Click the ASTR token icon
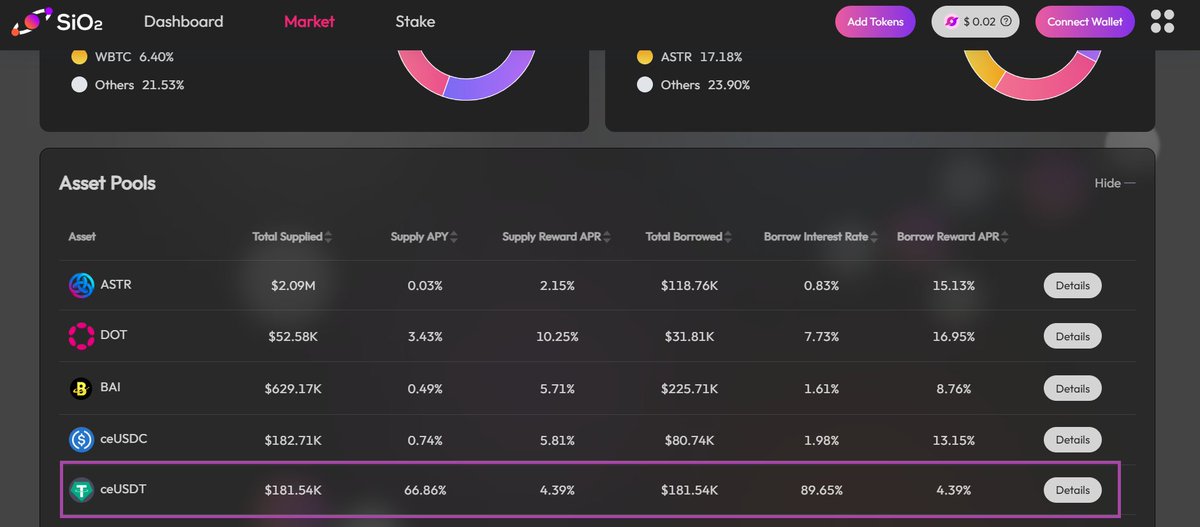1200x527 pixels. pyautogui.click(x=81, y=285)
